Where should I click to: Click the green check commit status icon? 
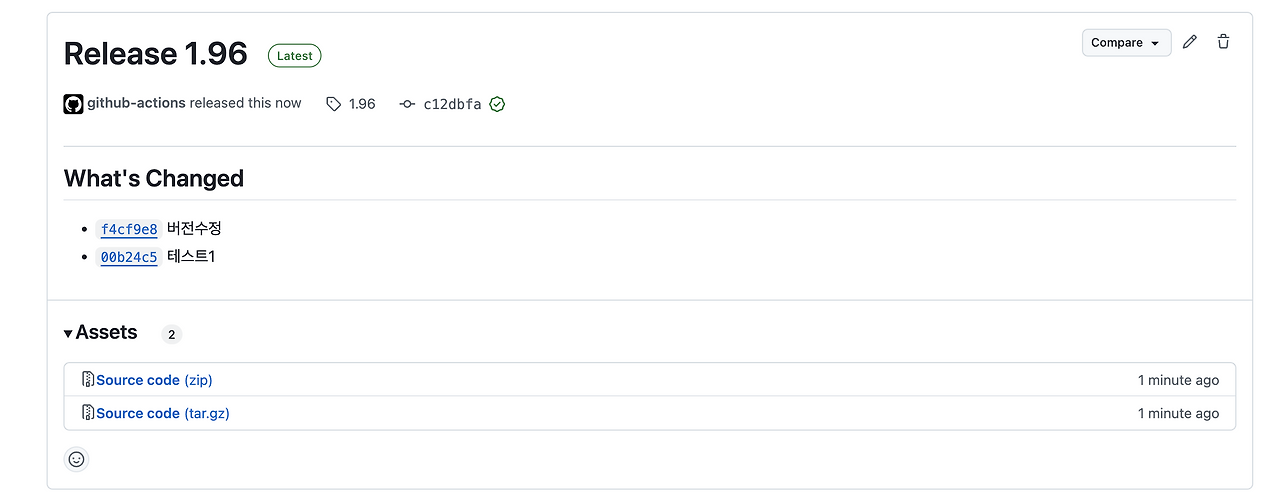click(x=497, y=104)
